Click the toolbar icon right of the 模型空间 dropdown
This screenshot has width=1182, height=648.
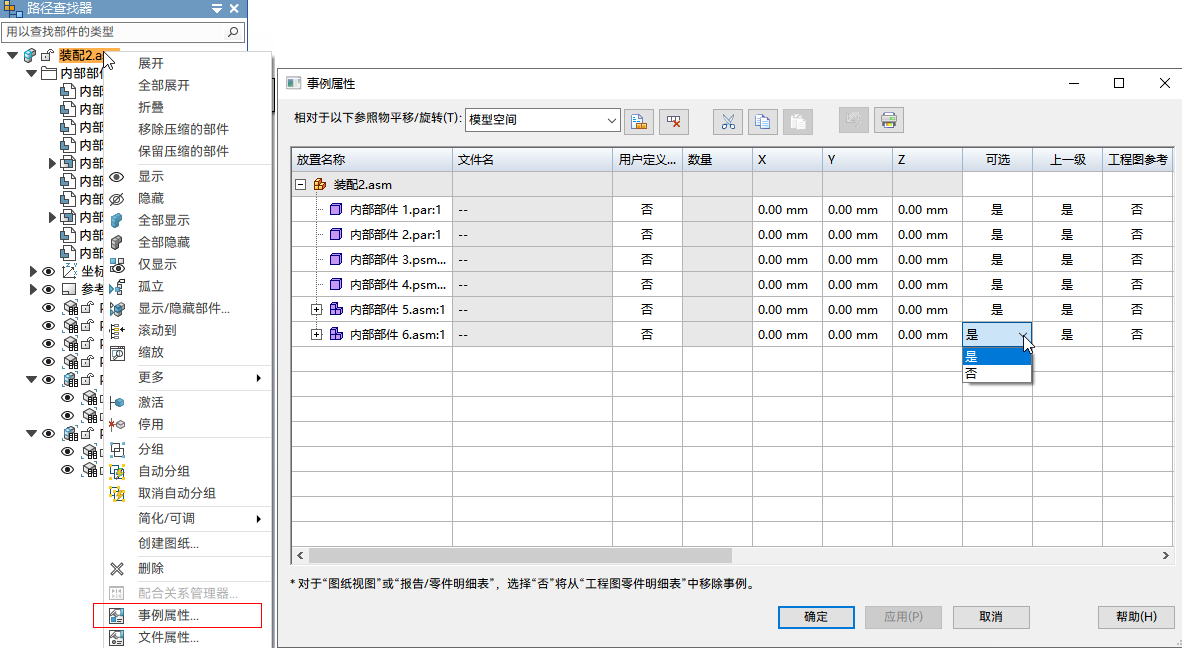point(639,121)
